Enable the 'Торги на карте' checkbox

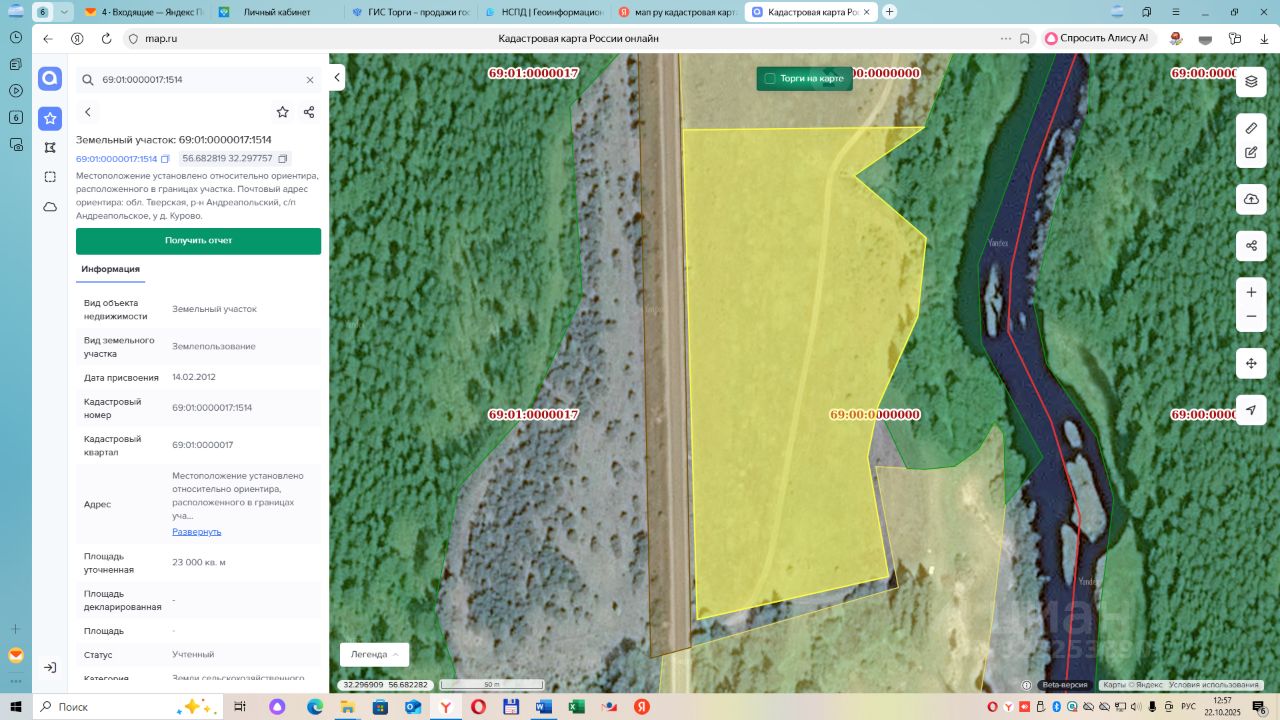point(770,78)
